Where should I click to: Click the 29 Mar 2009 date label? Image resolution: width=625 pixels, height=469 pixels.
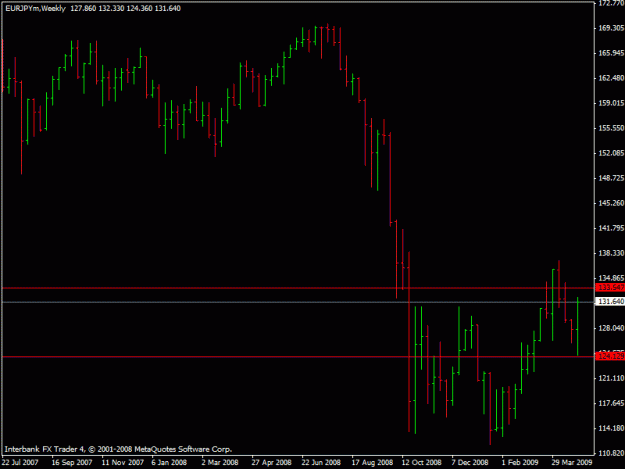572,462
